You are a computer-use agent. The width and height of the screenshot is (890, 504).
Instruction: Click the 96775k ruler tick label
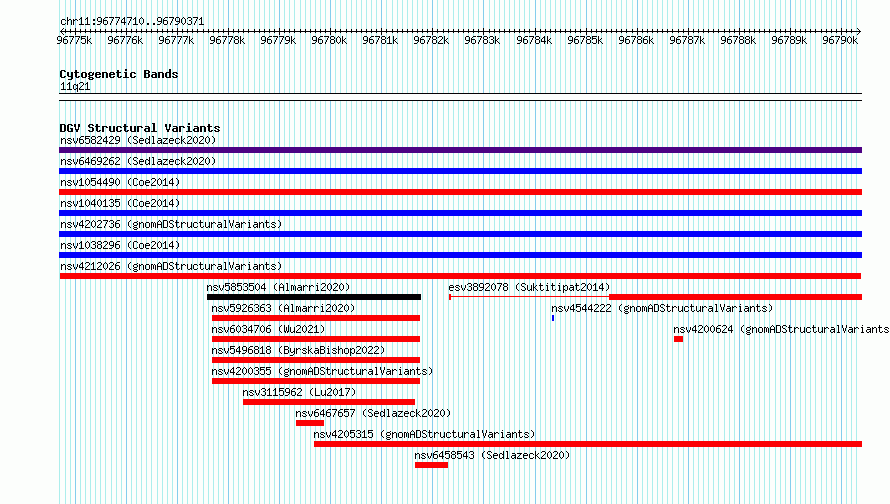point(74,40)
